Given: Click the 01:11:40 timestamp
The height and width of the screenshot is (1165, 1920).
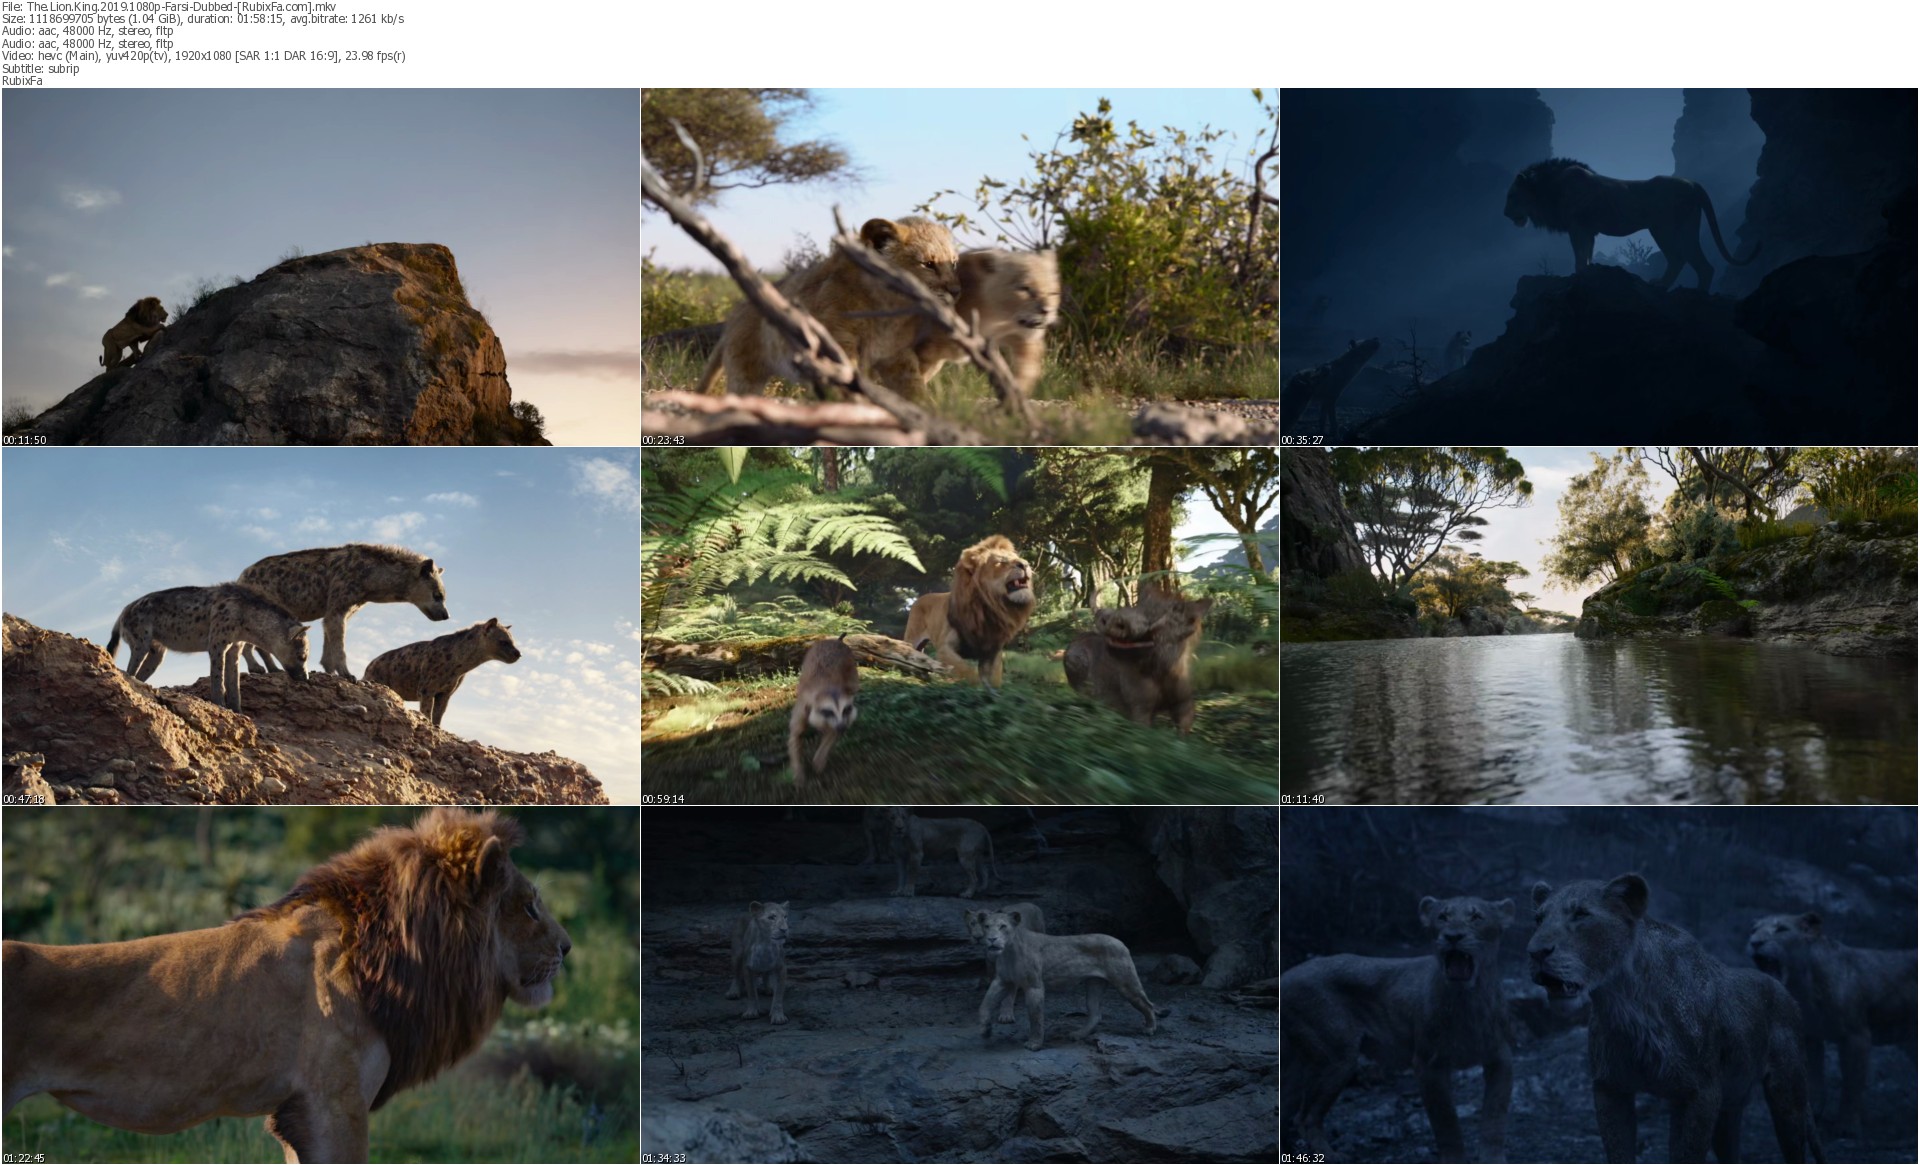Looking at the screenshot, I should (x=1303, y=799).
